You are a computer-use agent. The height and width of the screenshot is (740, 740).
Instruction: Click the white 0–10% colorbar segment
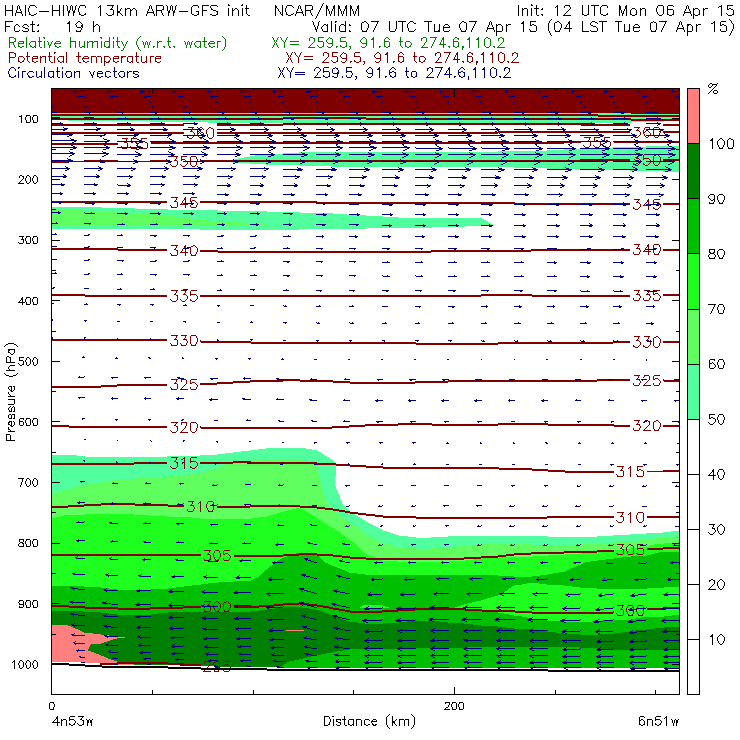(x=693, y=667)
